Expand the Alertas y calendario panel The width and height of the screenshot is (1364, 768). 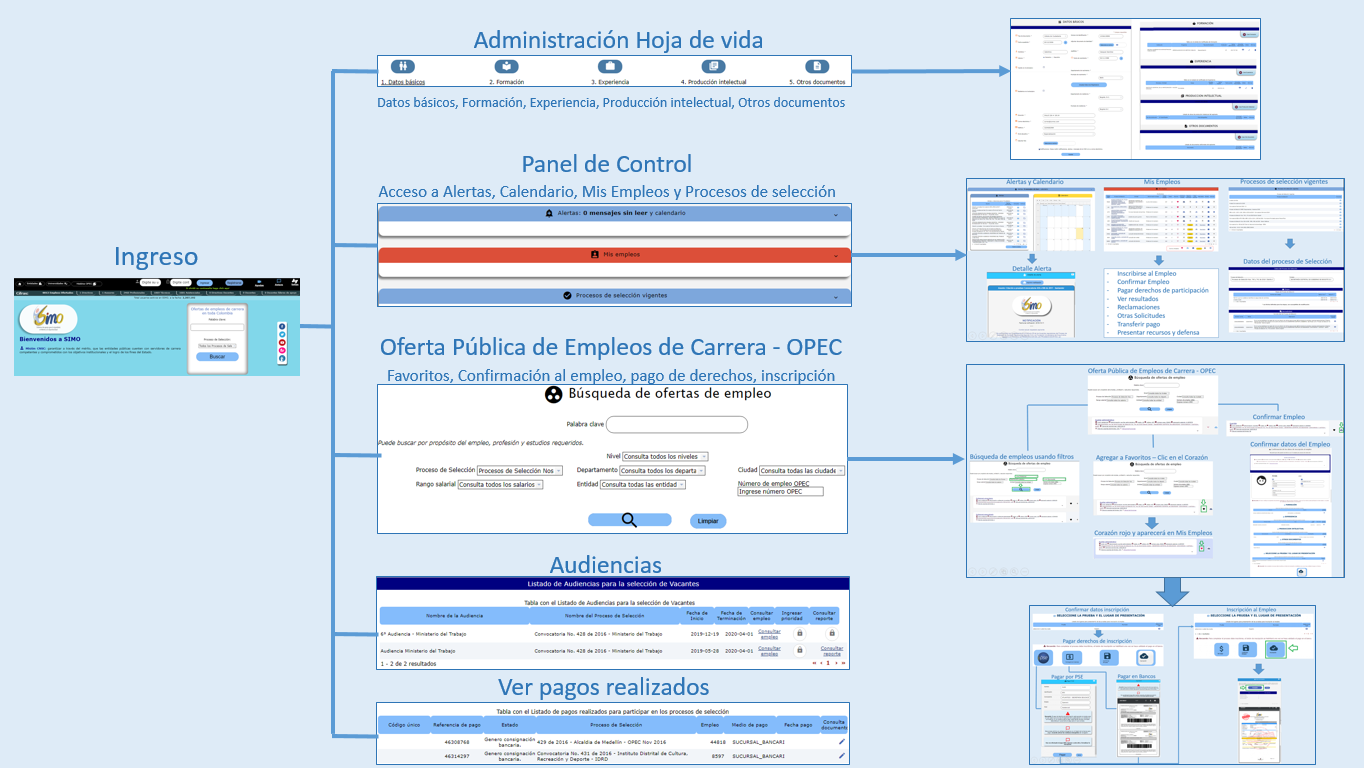pos(614,214)
